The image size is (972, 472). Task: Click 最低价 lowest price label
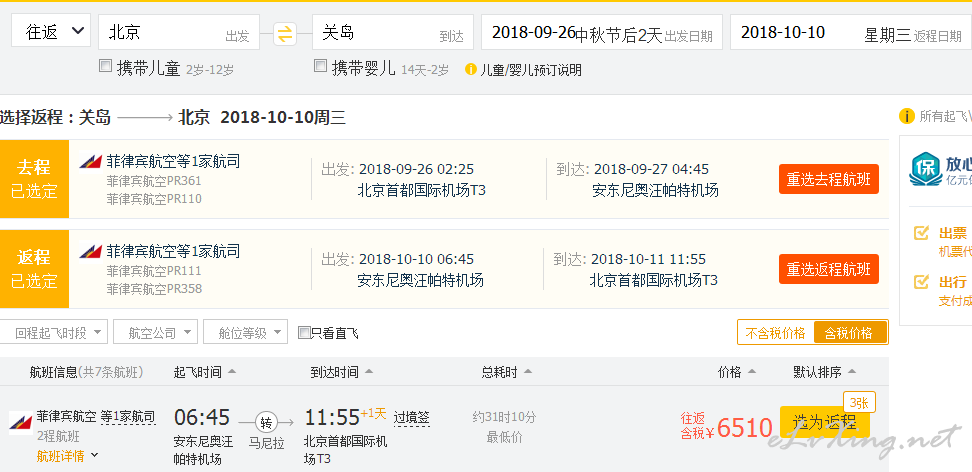pos(504,437)
